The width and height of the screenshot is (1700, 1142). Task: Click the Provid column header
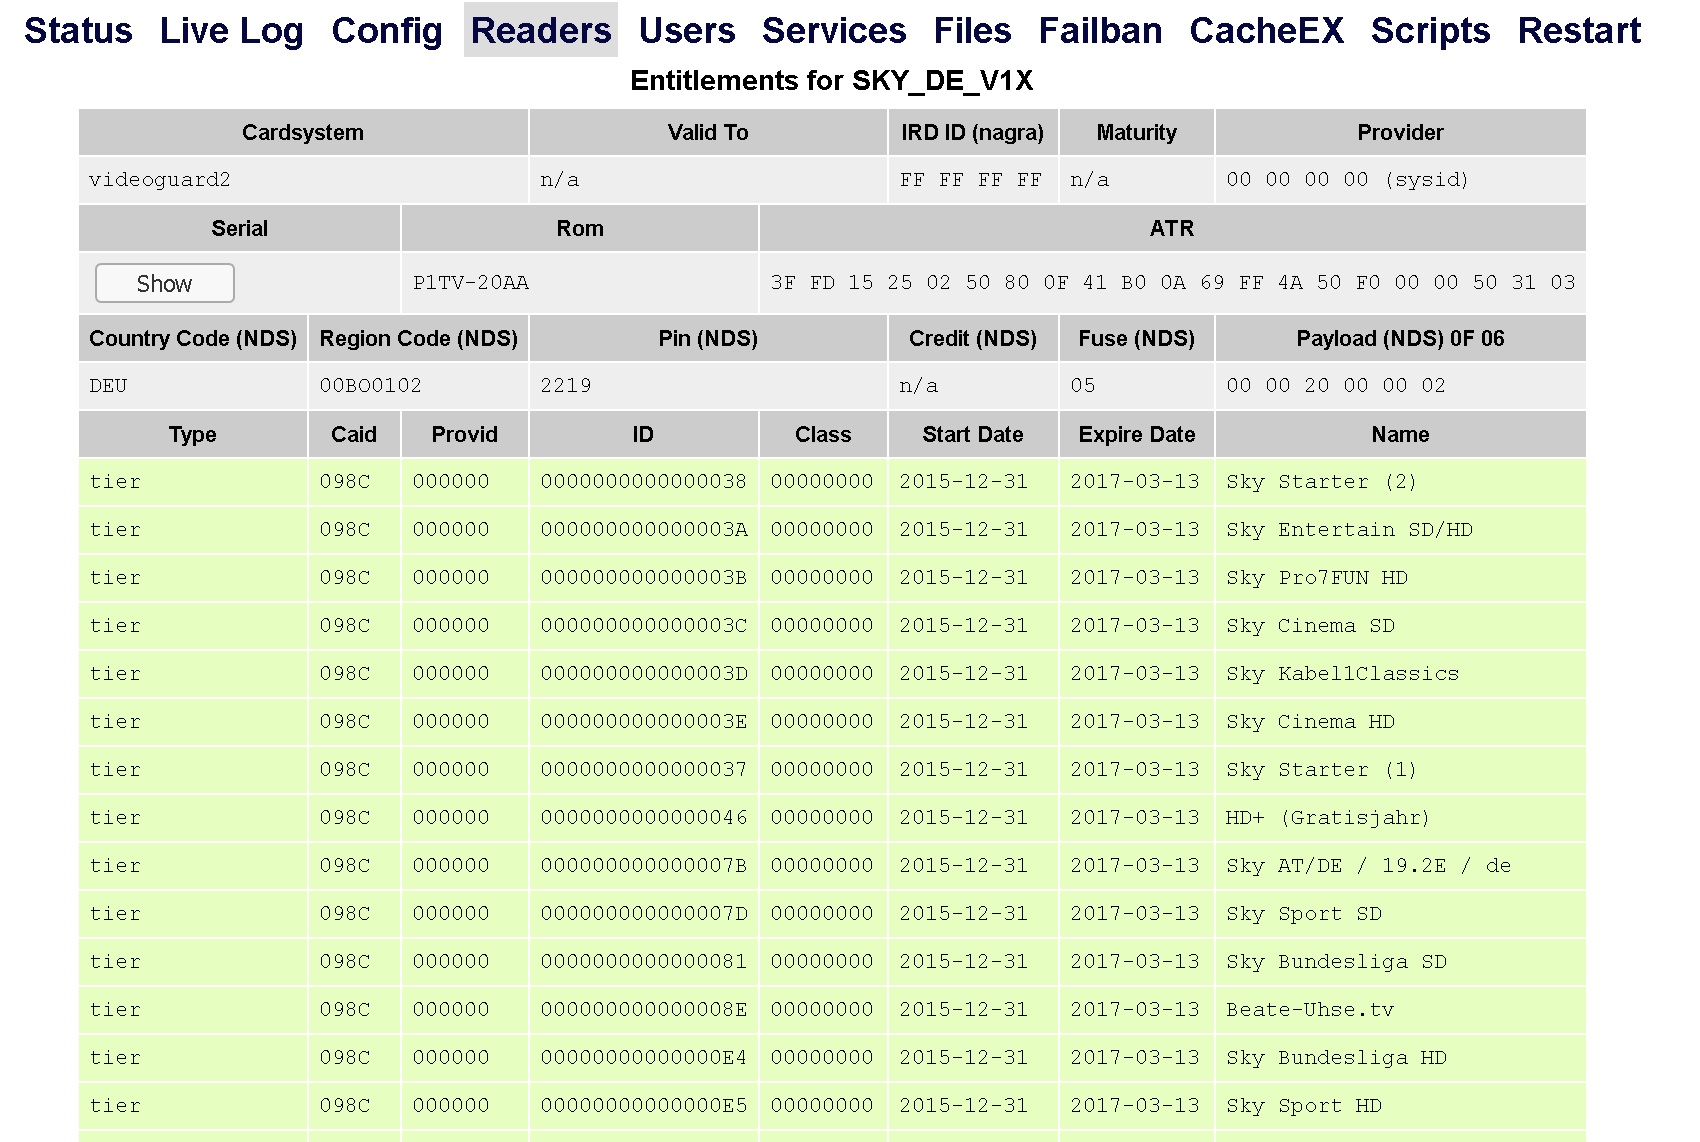[464, 434]
